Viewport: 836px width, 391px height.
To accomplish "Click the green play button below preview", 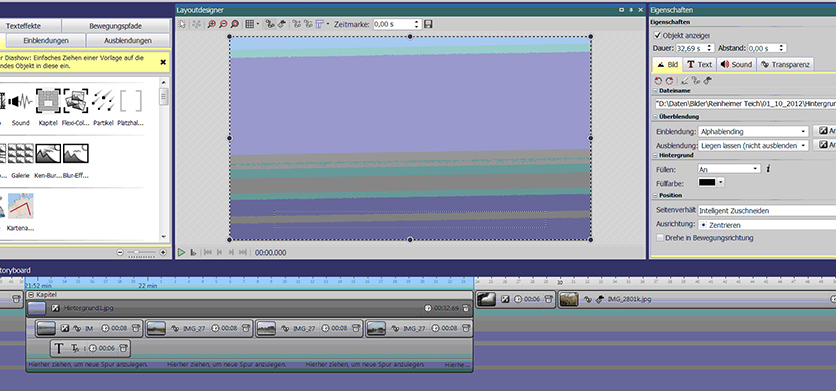I will (x=181, y=252).
